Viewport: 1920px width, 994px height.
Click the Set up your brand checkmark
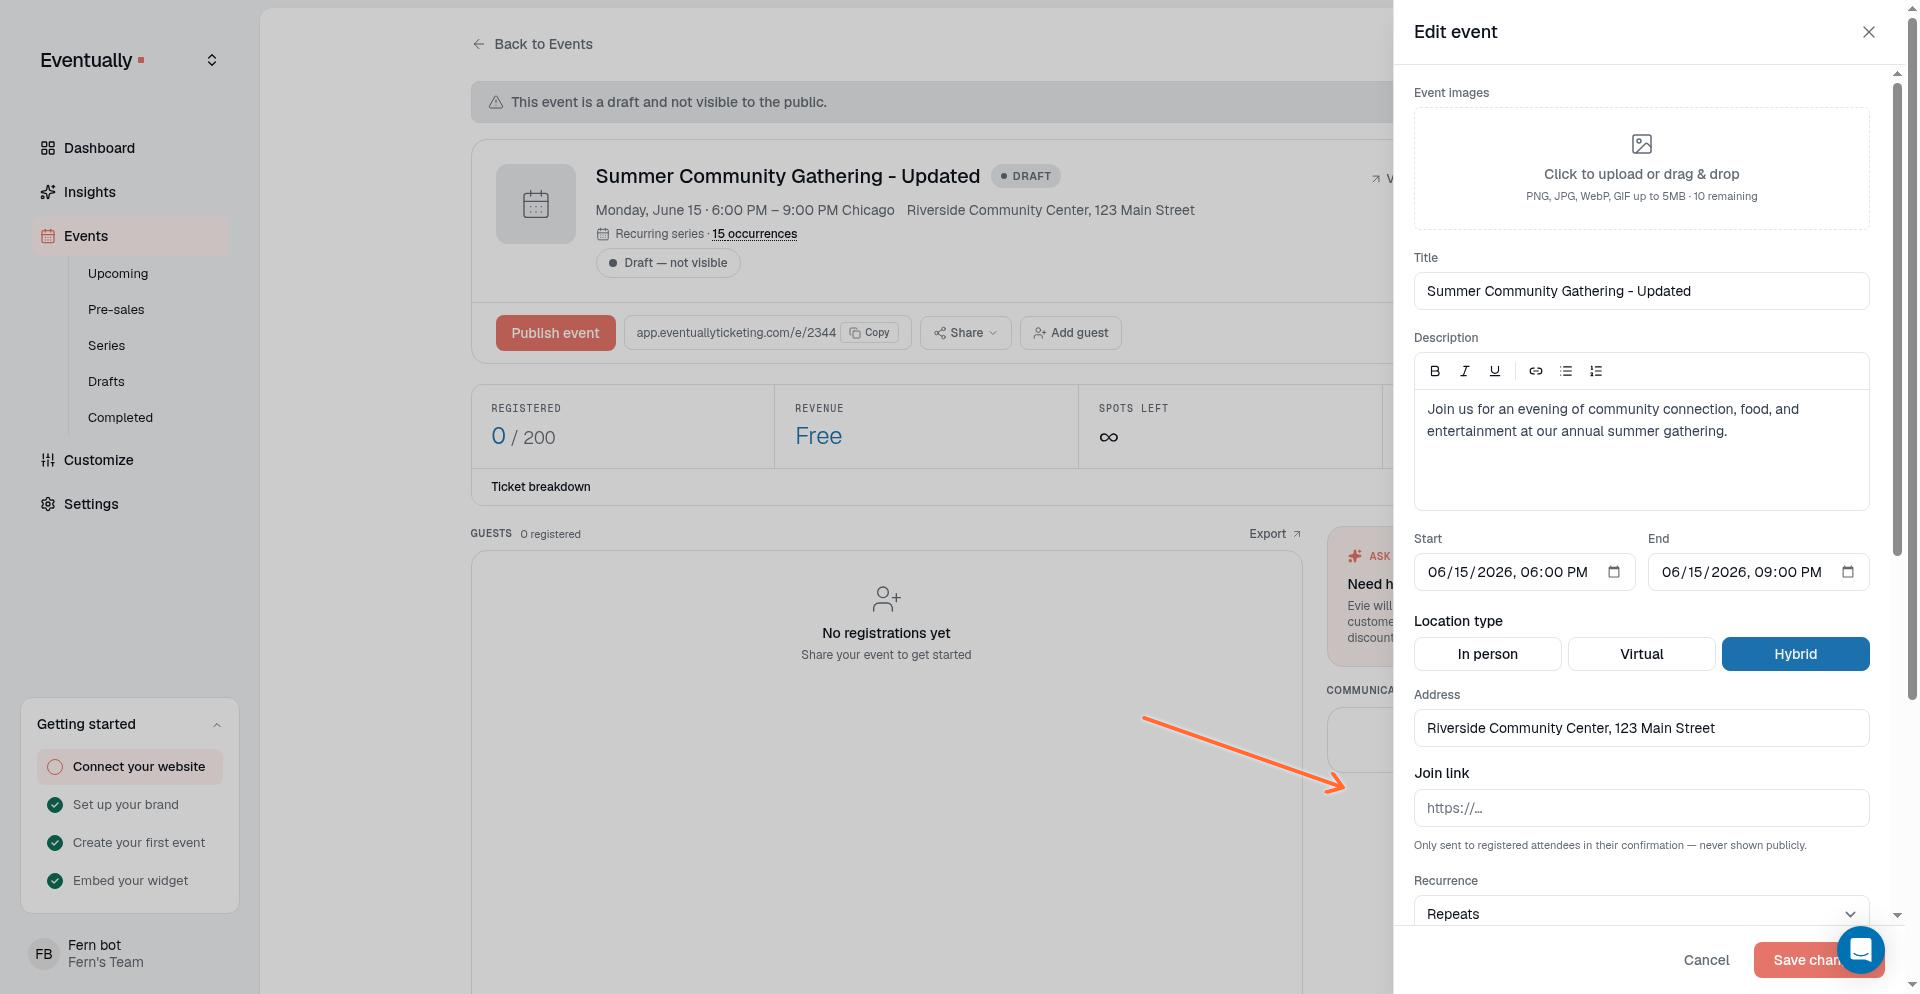pos(55,805)
